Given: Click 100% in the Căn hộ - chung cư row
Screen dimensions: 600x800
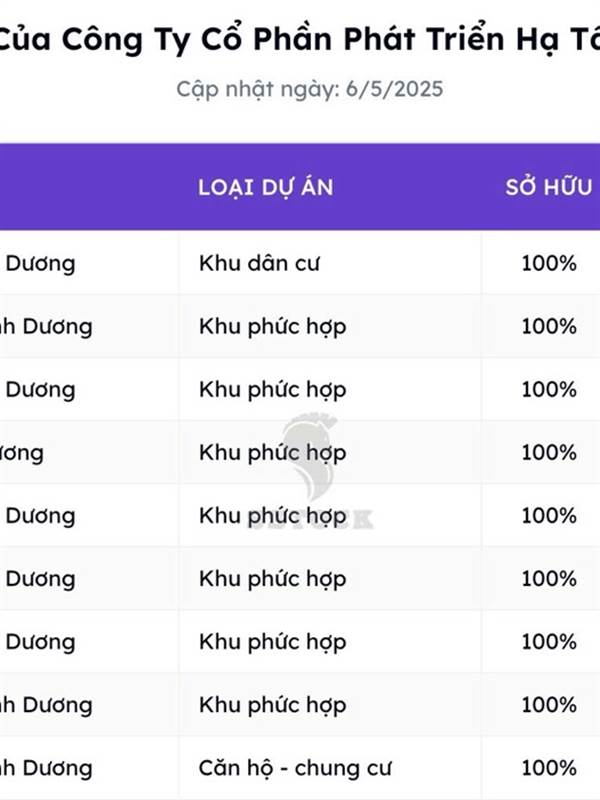Looking at the screenshot, I should click(549, 768).
